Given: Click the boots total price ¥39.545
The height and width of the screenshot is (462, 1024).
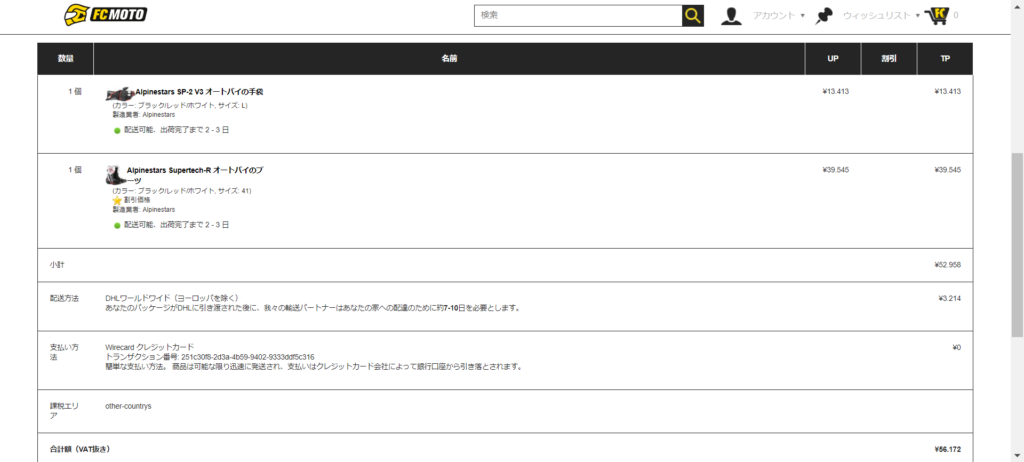Looking at the screenshot, I should click(x=948, y=170).
